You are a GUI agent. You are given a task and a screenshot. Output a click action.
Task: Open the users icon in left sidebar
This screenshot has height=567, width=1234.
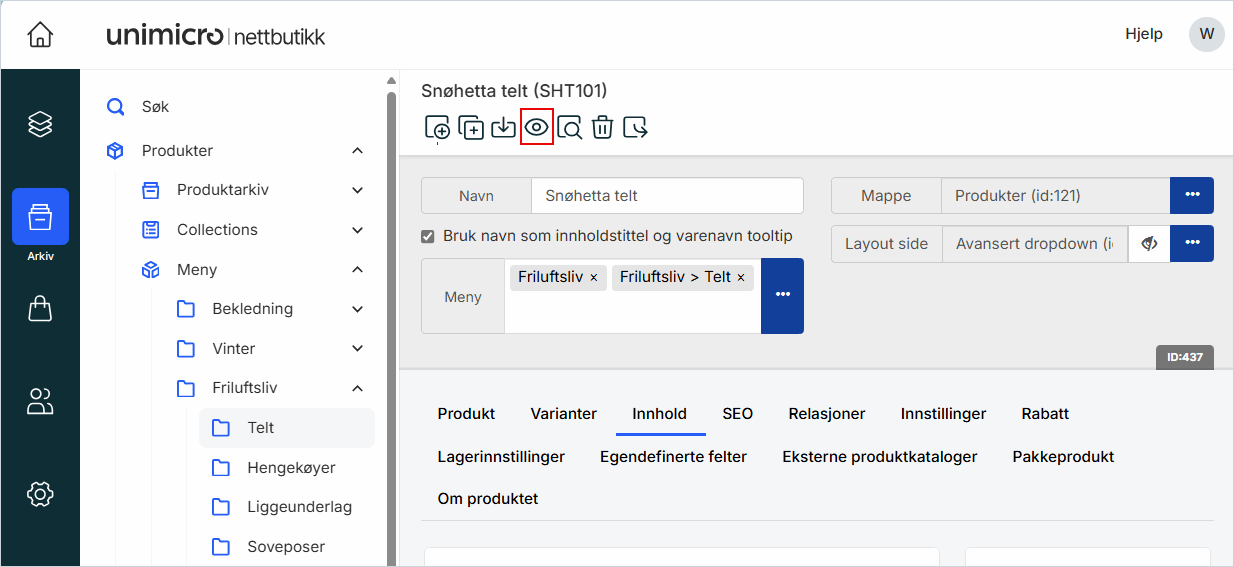pyautogui.click(x=40, y=402)
